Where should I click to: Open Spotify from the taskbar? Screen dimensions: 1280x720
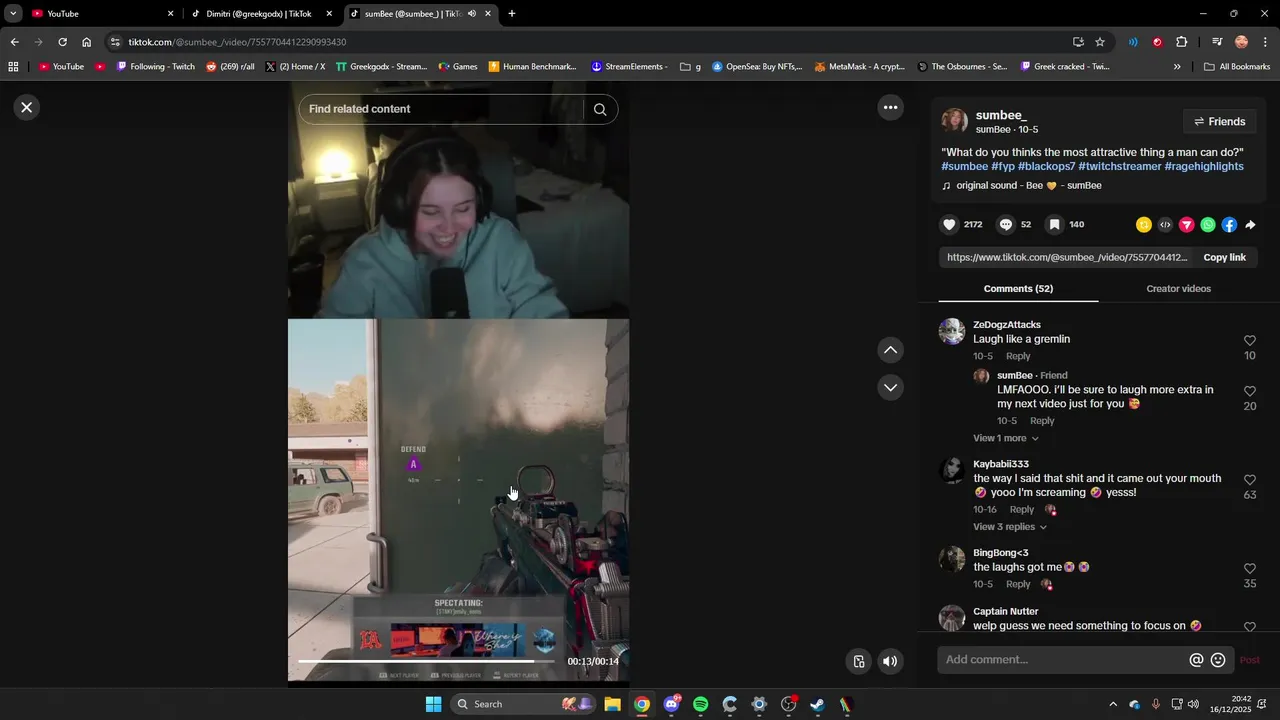pos(700,704)
